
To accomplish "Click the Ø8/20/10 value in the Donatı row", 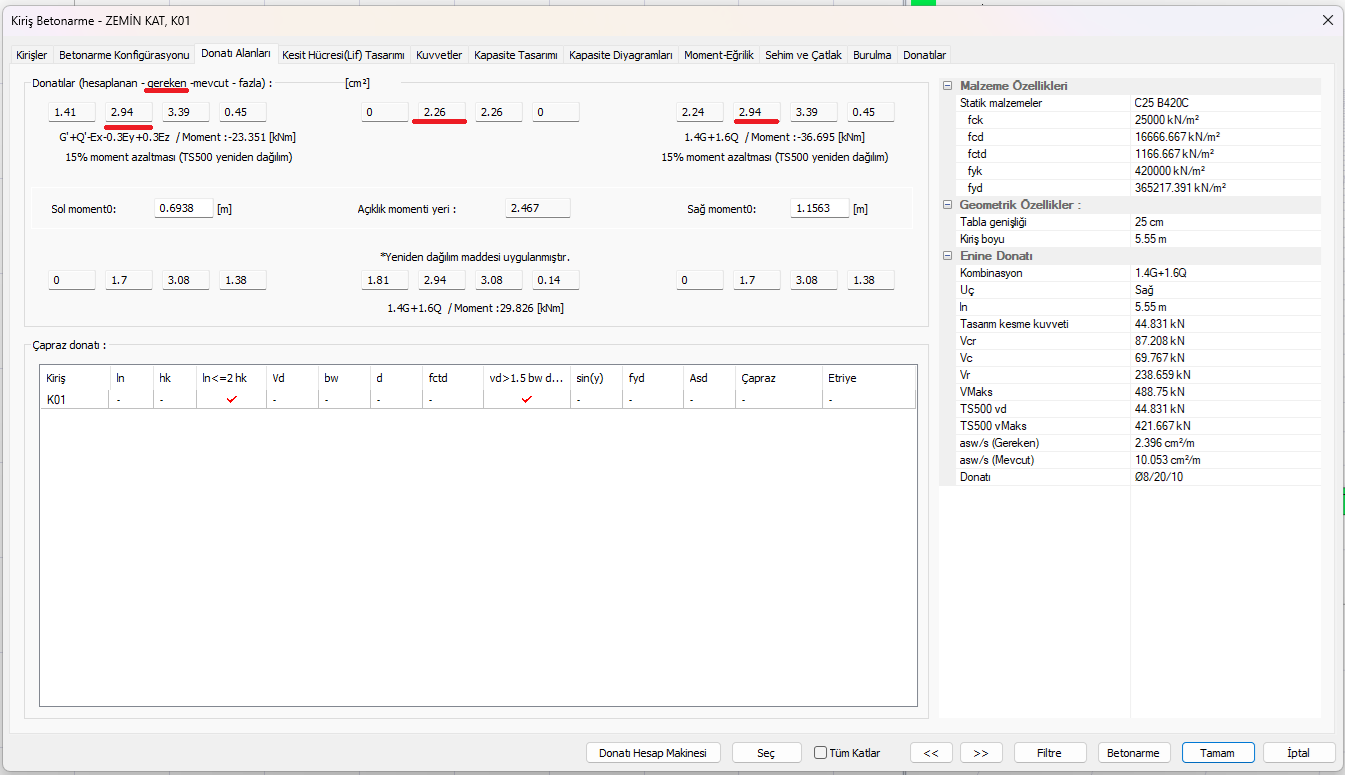I will [x=1160, y=477].
